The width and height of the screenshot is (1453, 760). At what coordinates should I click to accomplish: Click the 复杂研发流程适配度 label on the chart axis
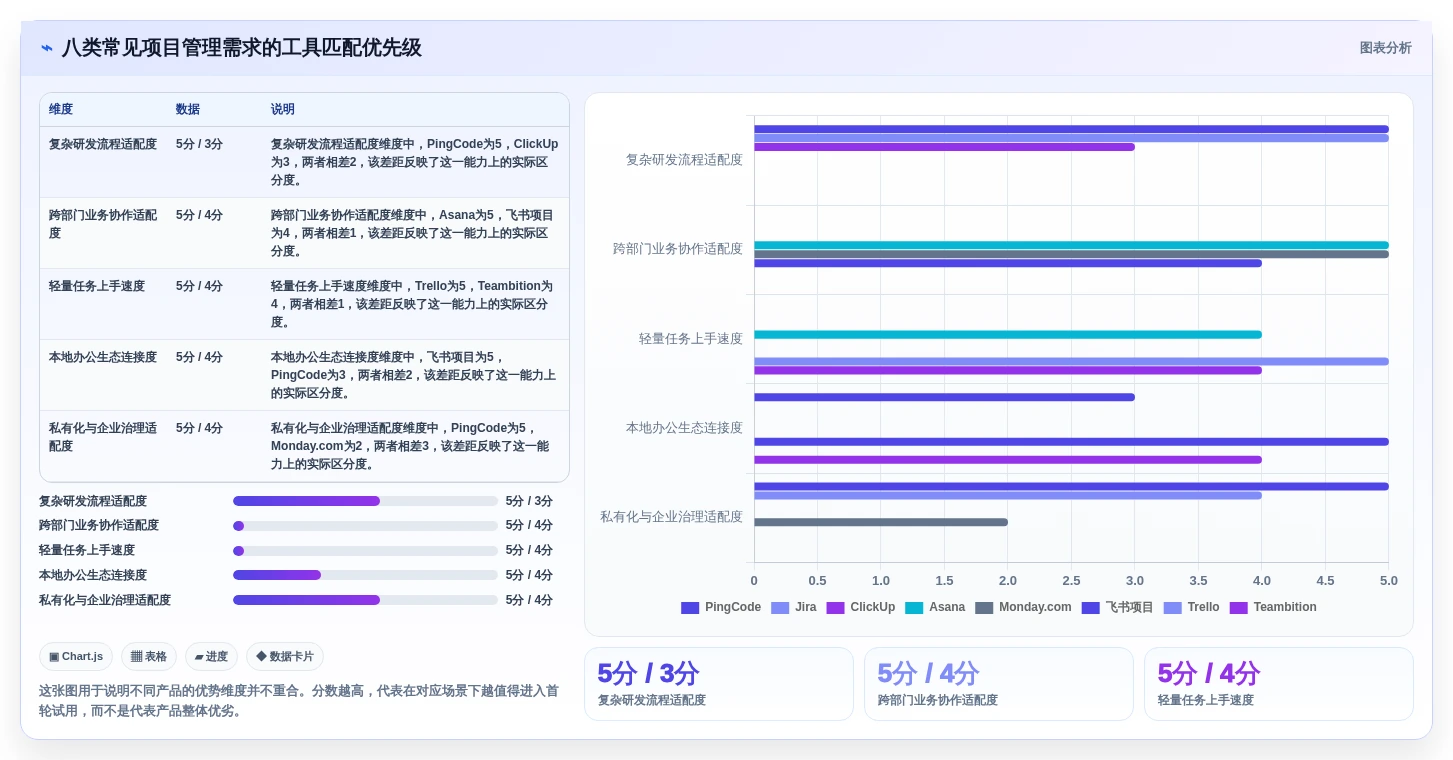click(x=684, y=160)
